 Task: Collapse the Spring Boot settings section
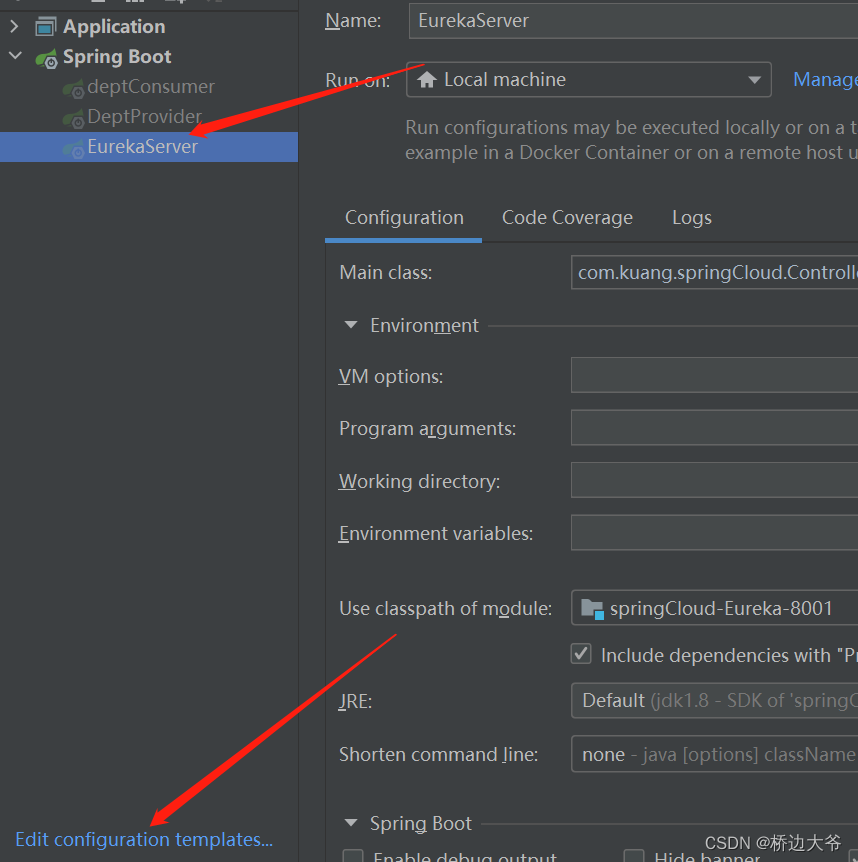point(351,823)
